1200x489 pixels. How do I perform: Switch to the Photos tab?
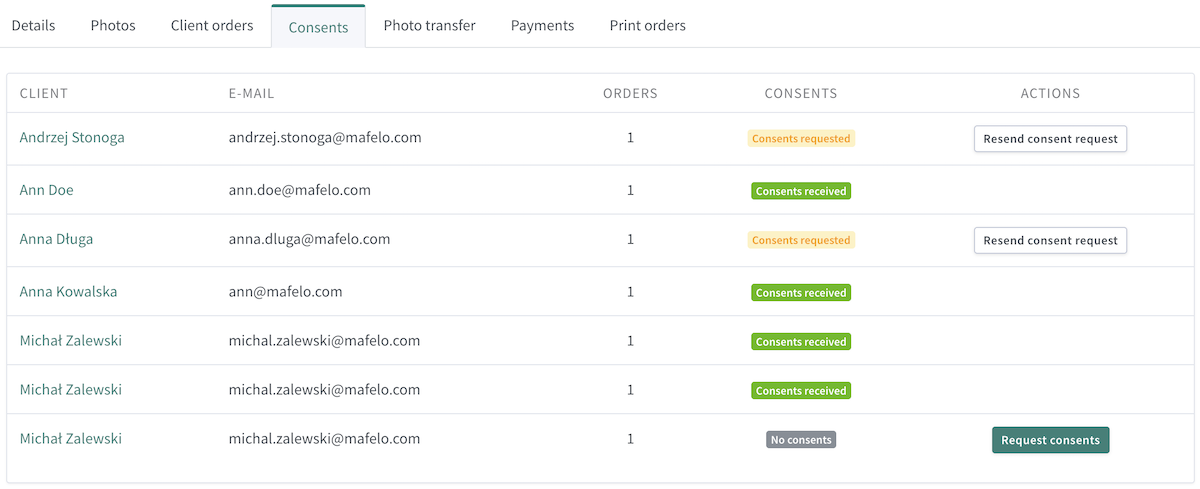pyautogui.click(x=113, y=25)
